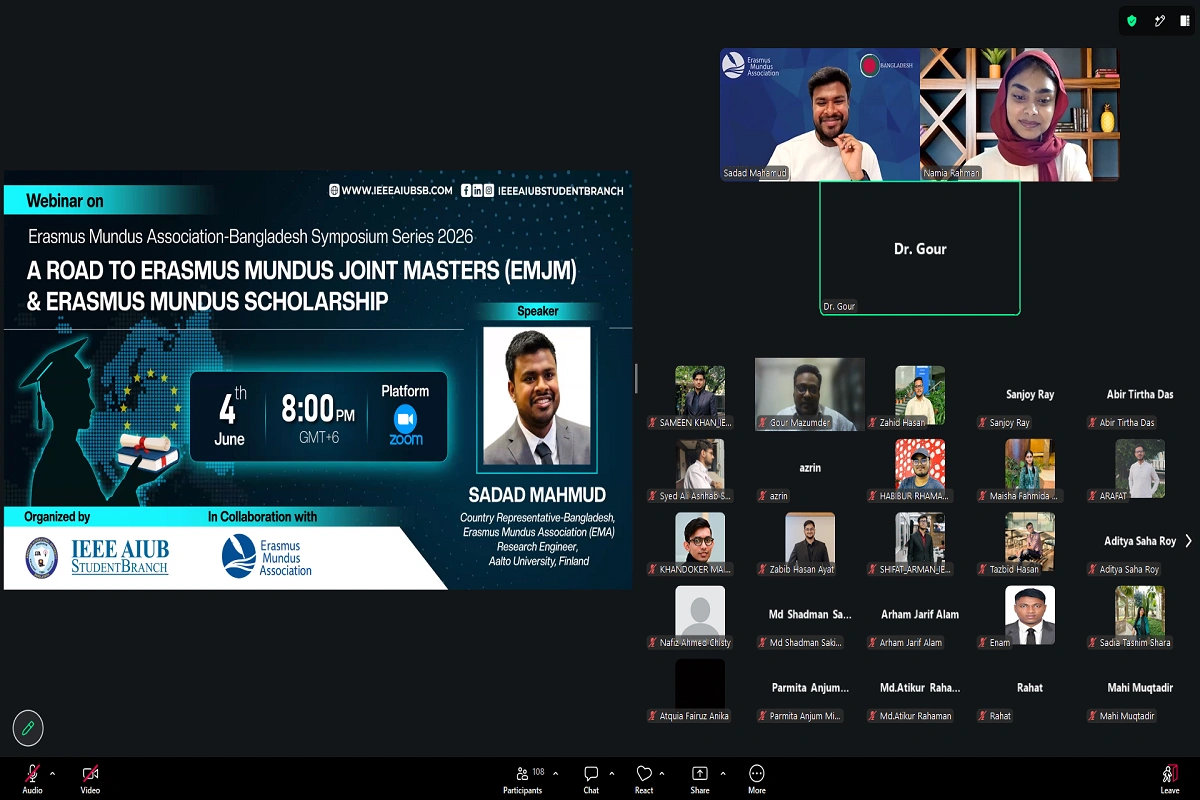Image resolution: width=1200 pixels, height=800 pixels.
Task: Change the view layout in top-right corner
Action: click(1185, 20)
